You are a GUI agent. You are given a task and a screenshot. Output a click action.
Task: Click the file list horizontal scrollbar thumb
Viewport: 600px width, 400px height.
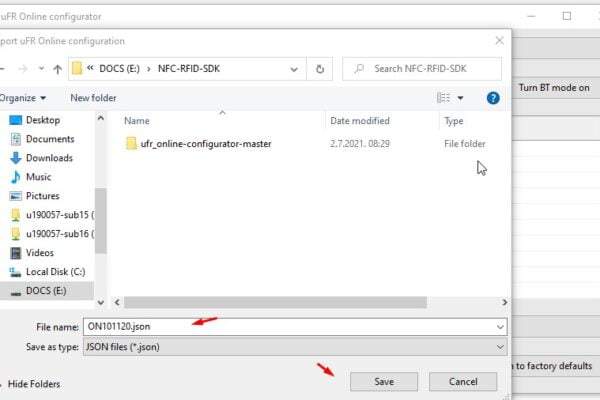[275, 302]
